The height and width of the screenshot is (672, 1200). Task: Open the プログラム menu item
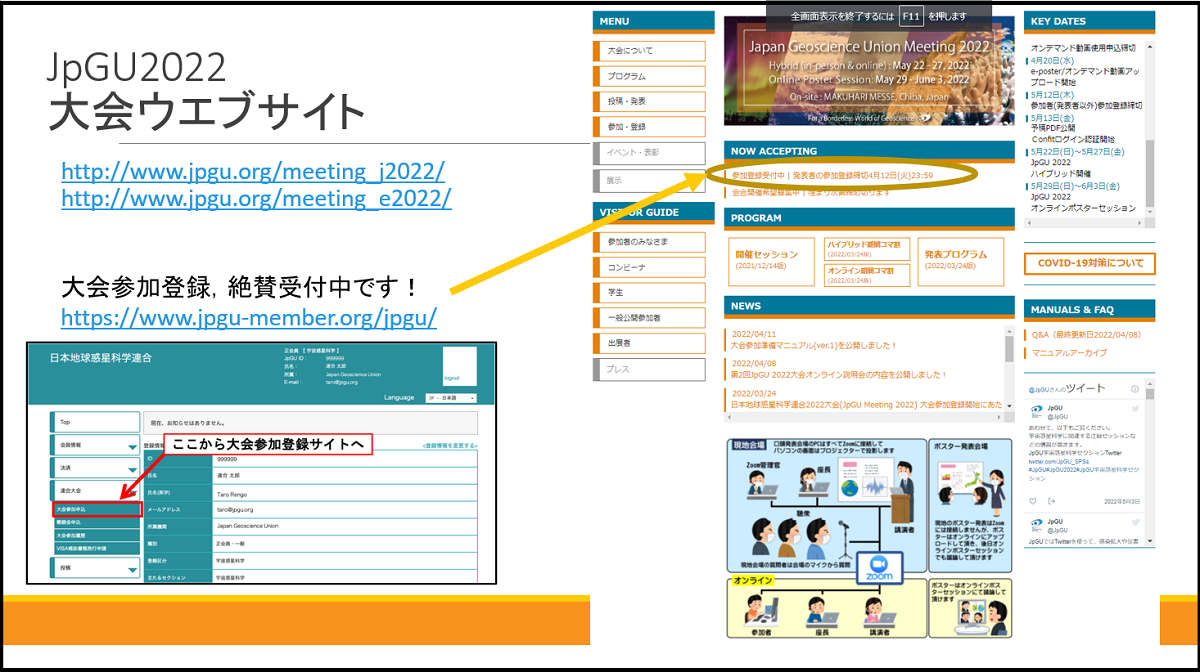(649, 76)
